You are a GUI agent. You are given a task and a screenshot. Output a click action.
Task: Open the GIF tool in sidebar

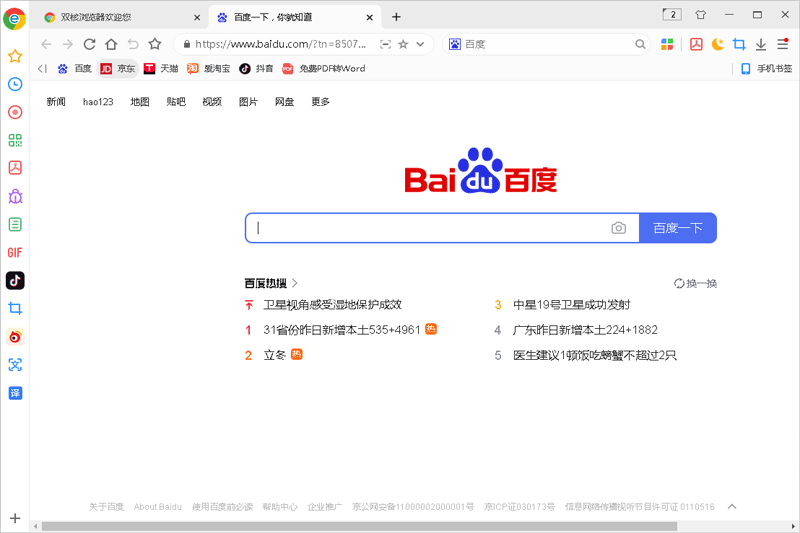pos(15,252)
